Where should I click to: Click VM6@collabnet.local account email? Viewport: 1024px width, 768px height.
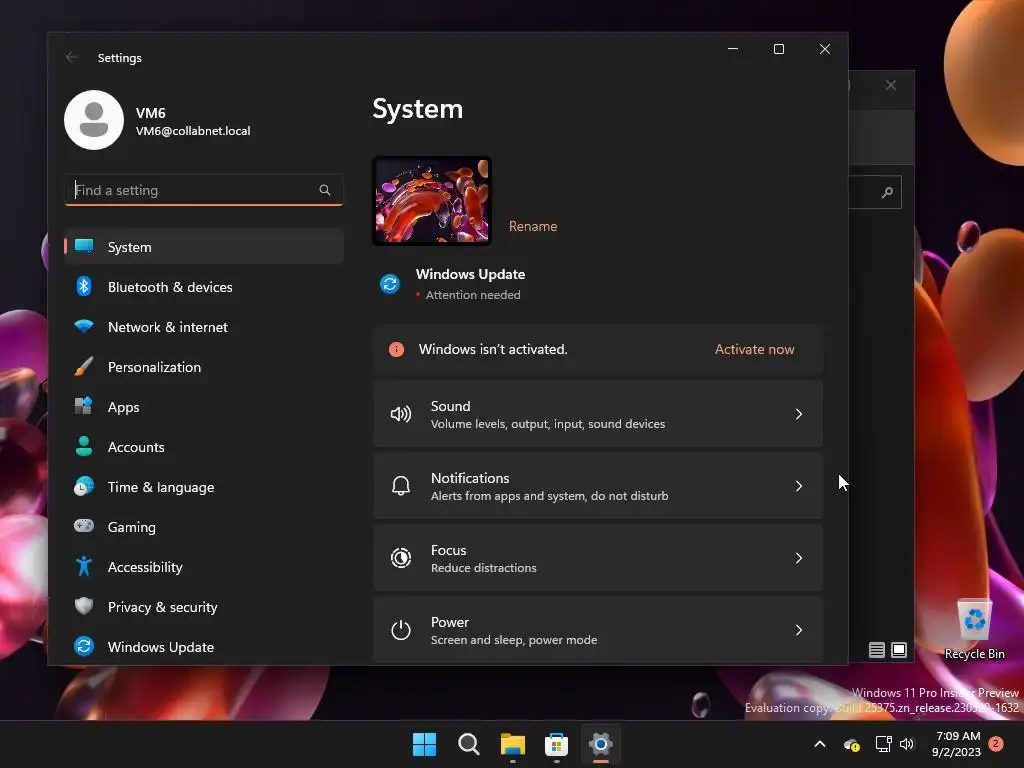point(193,131)
